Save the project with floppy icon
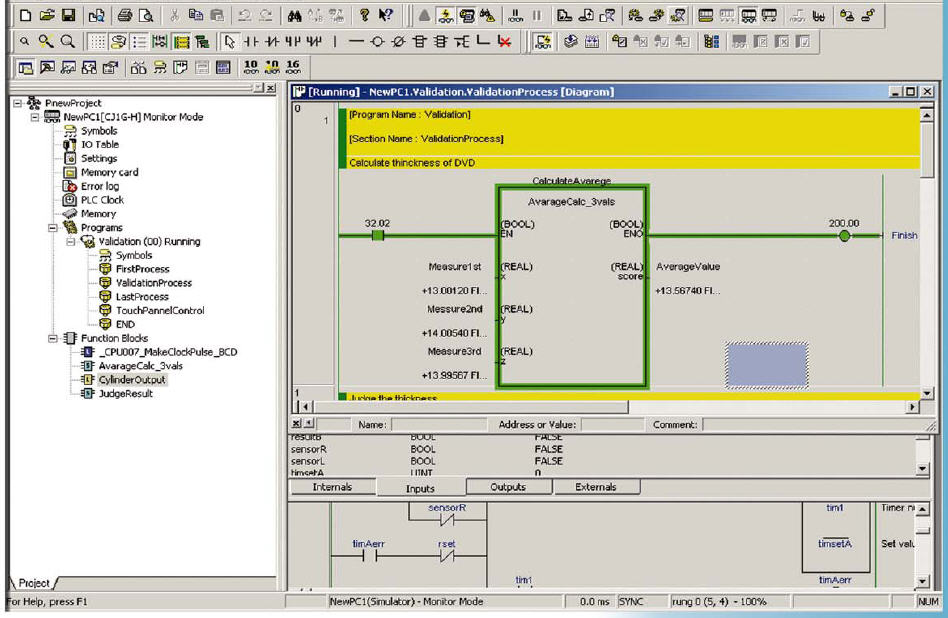 click(68, 15)
